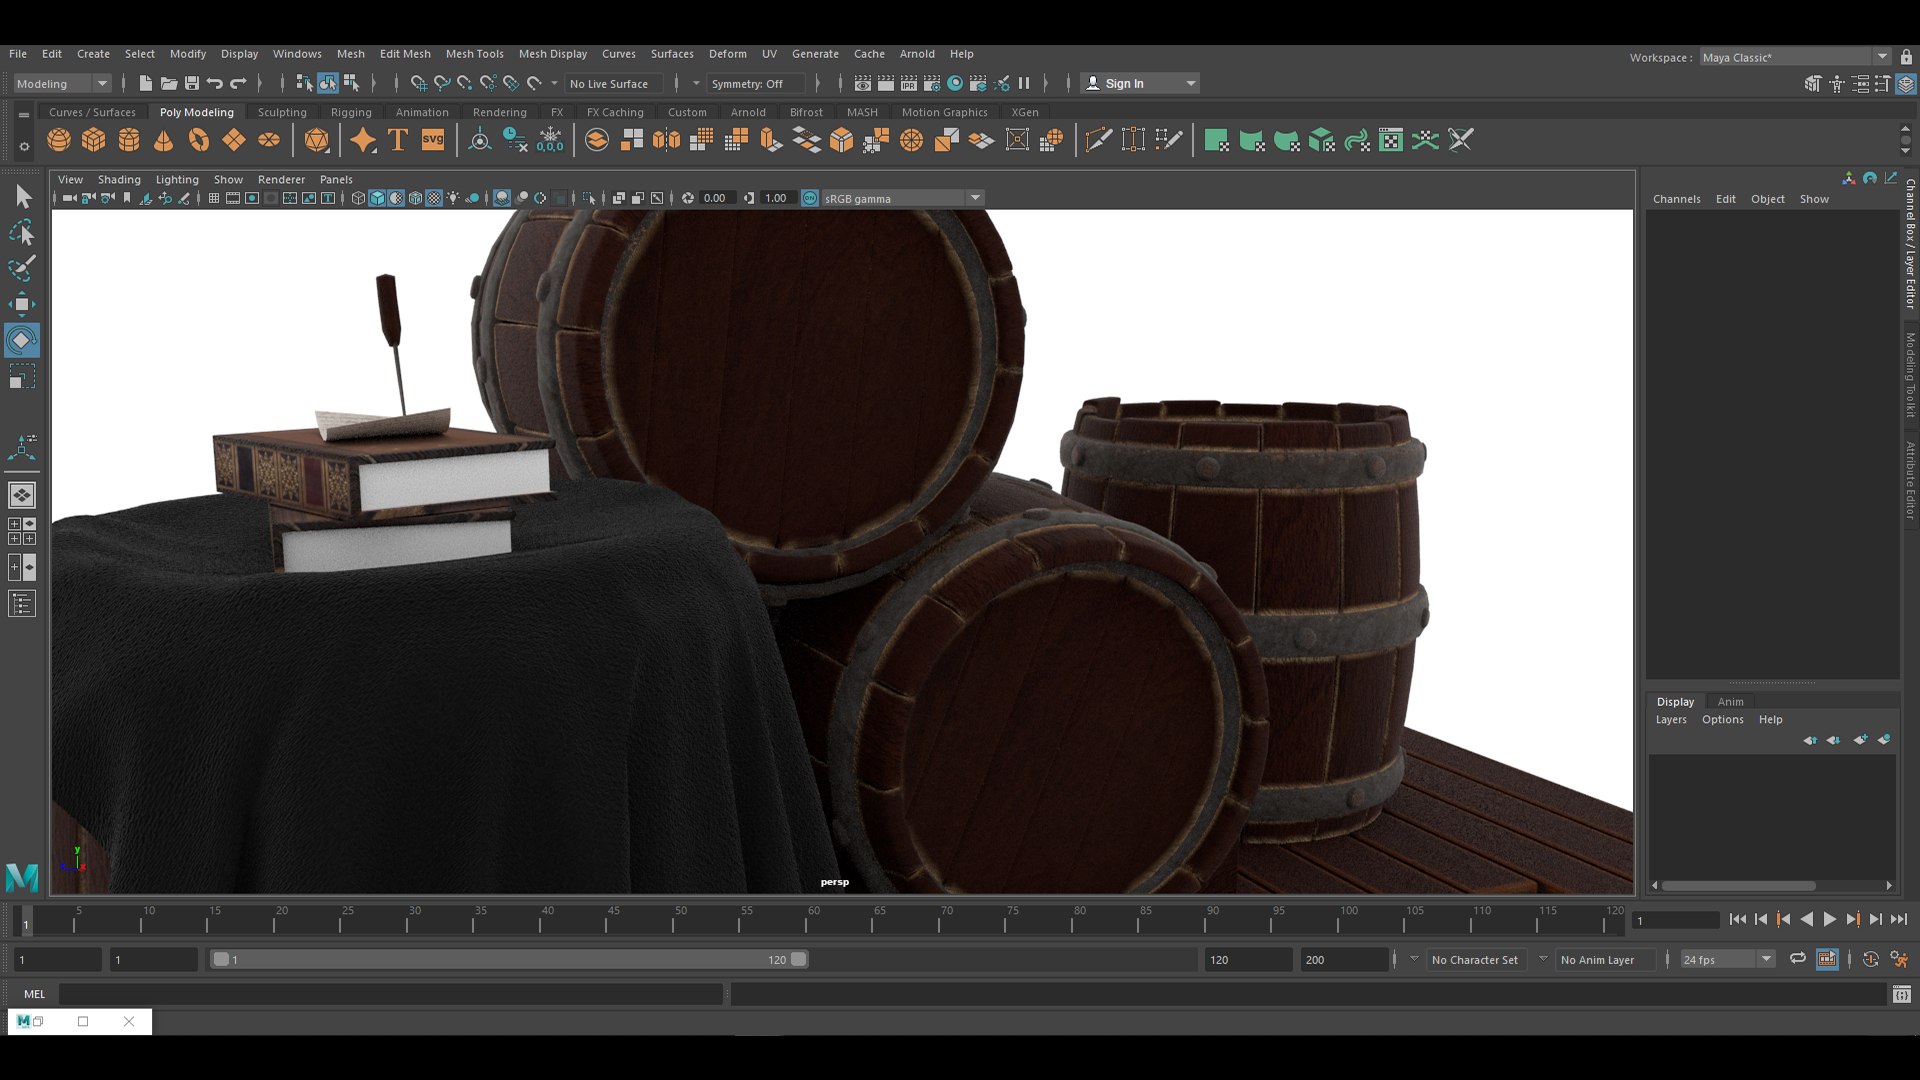The width and height of the screenshot is (1920, 1080).
Task: Toggle the cached playback button
Action: pos(1827,959)
